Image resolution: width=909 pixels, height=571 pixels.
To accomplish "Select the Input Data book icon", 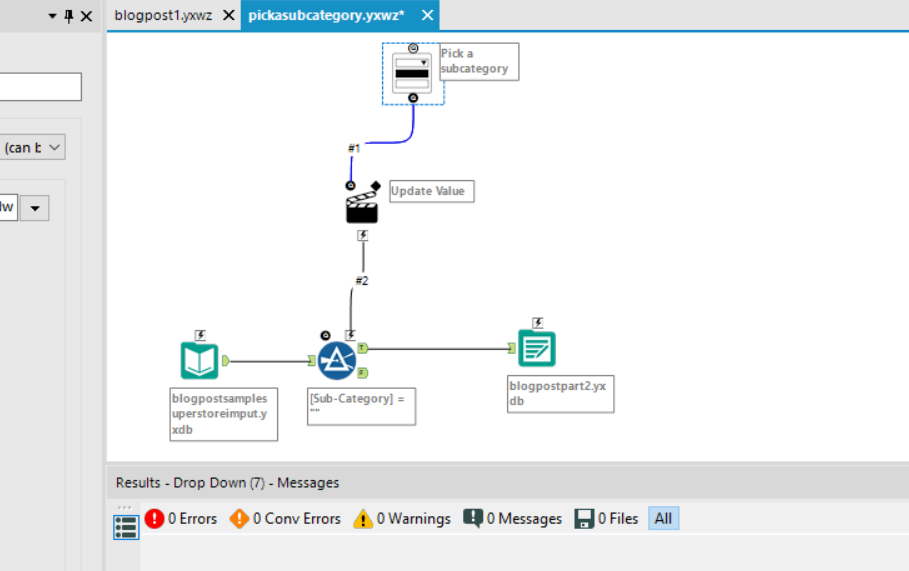I will click(199, 361).
